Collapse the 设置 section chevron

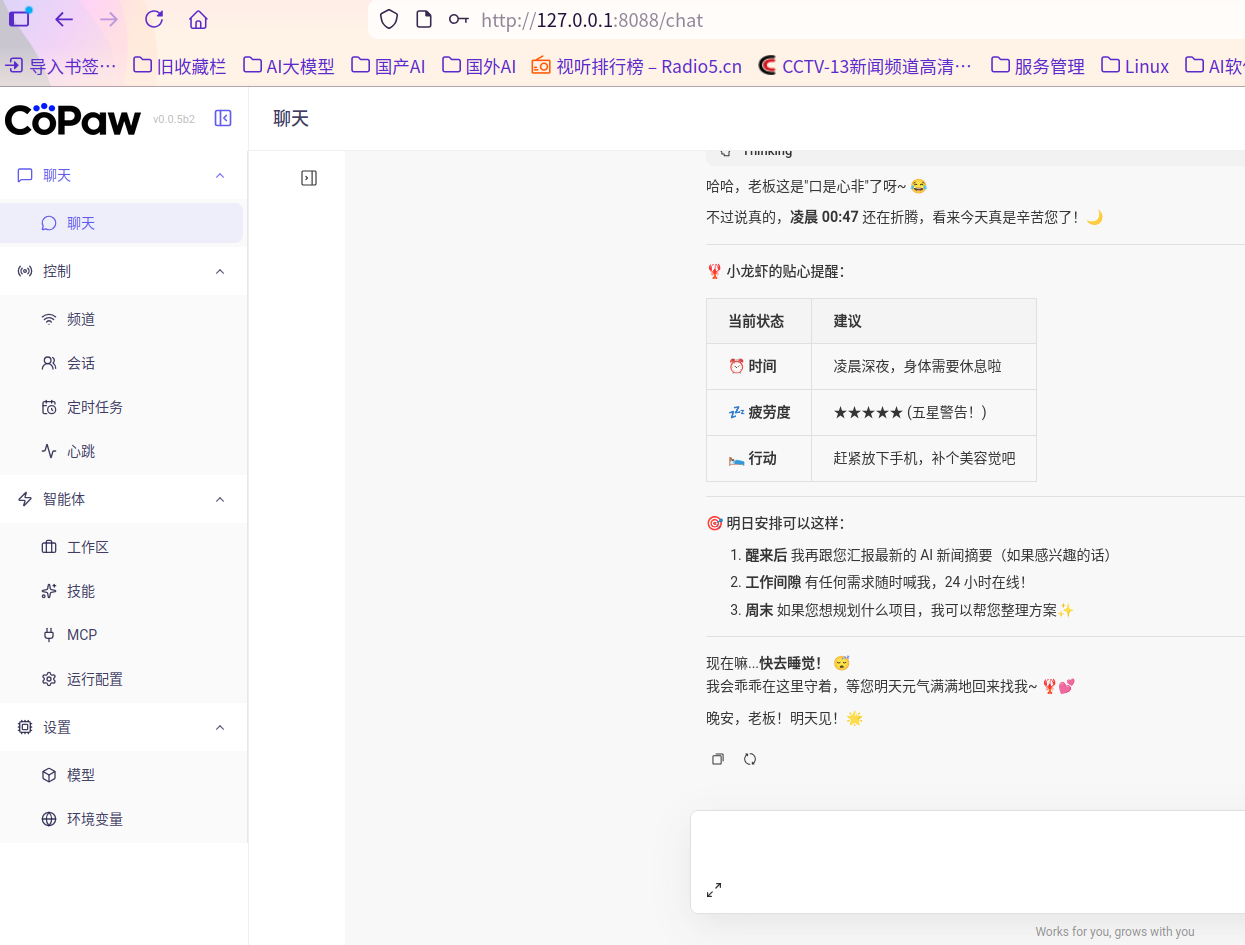click(219, 727)
